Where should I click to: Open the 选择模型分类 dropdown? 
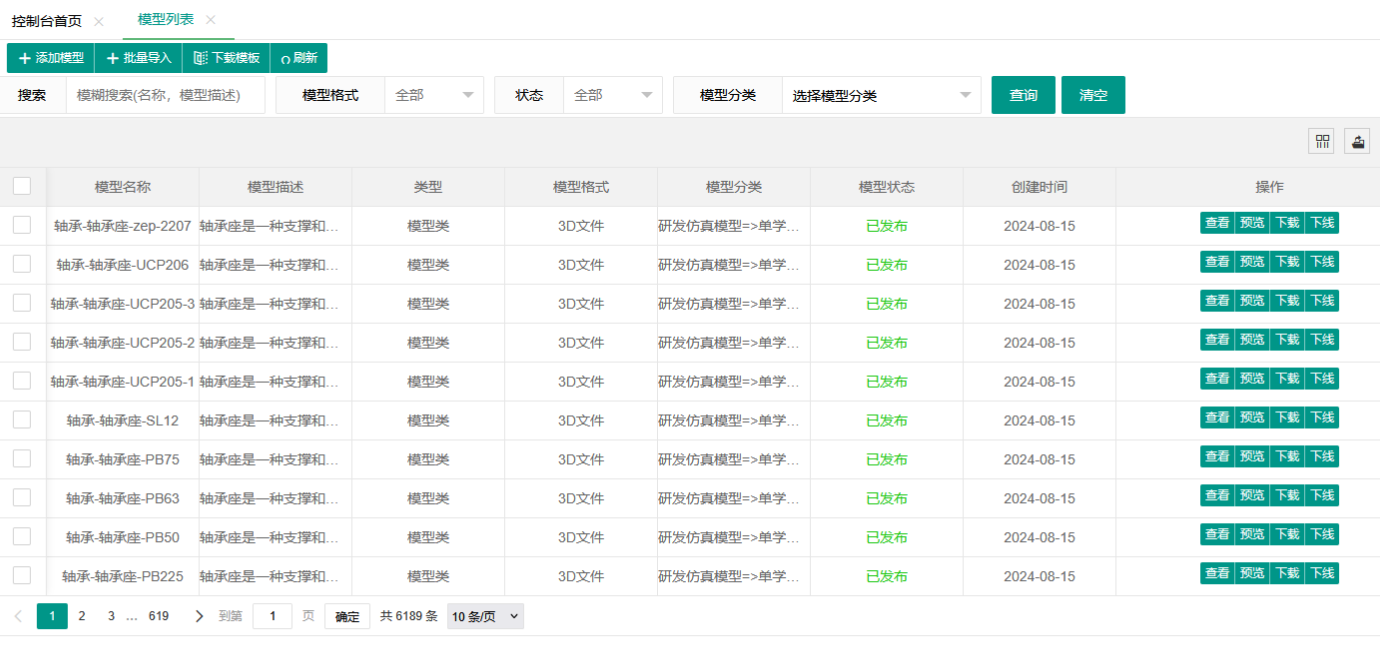[x=881, y=95]
